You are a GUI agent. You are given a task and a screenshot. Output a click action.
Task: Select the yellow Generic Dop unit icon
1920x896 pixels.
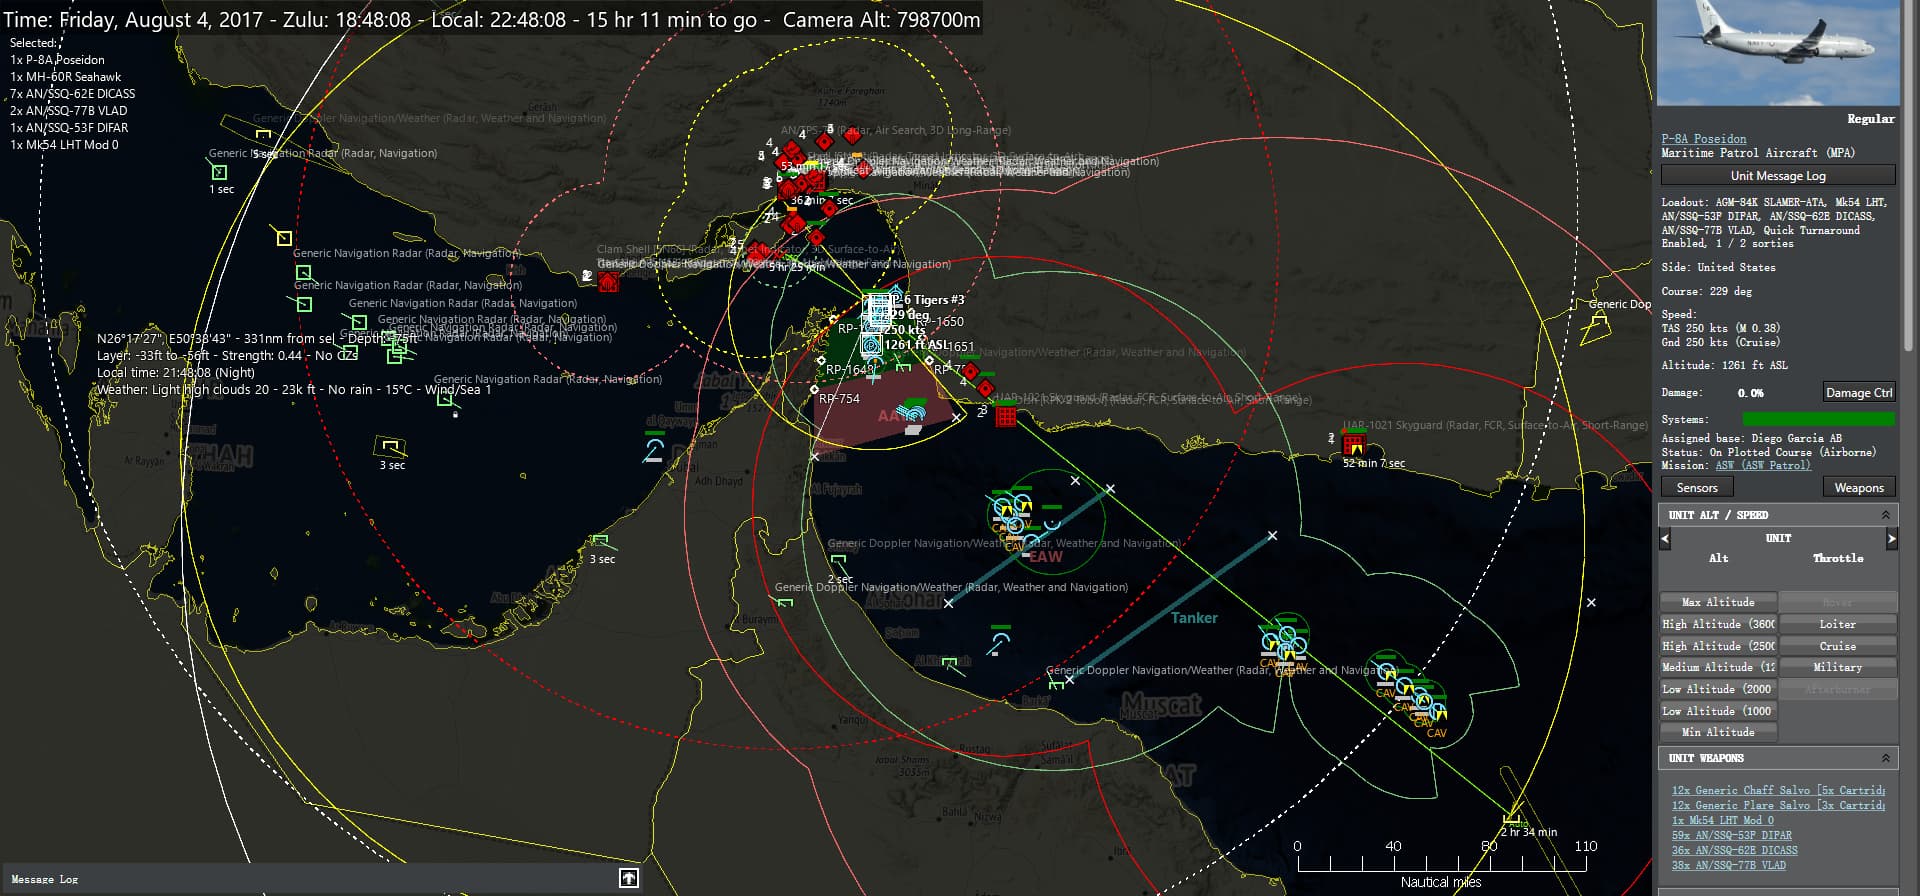(1599, 323)
